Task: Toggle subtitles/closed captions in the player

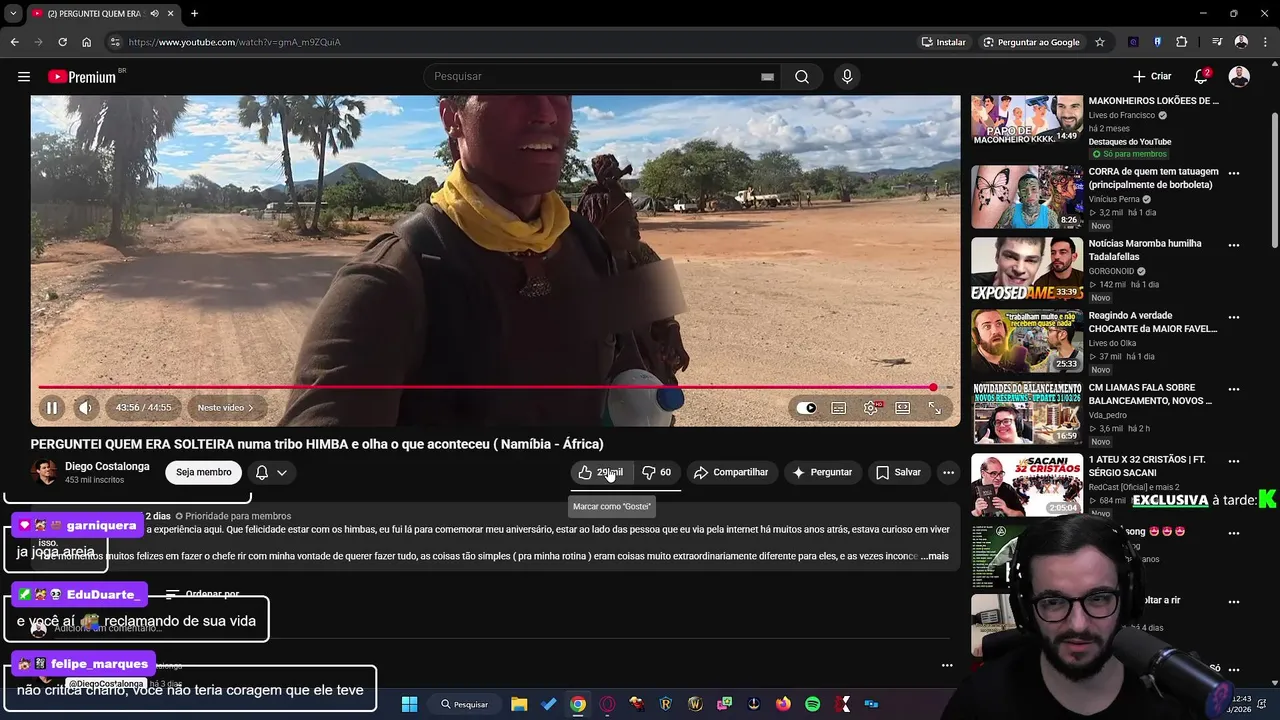Action: tap(839, 408)
